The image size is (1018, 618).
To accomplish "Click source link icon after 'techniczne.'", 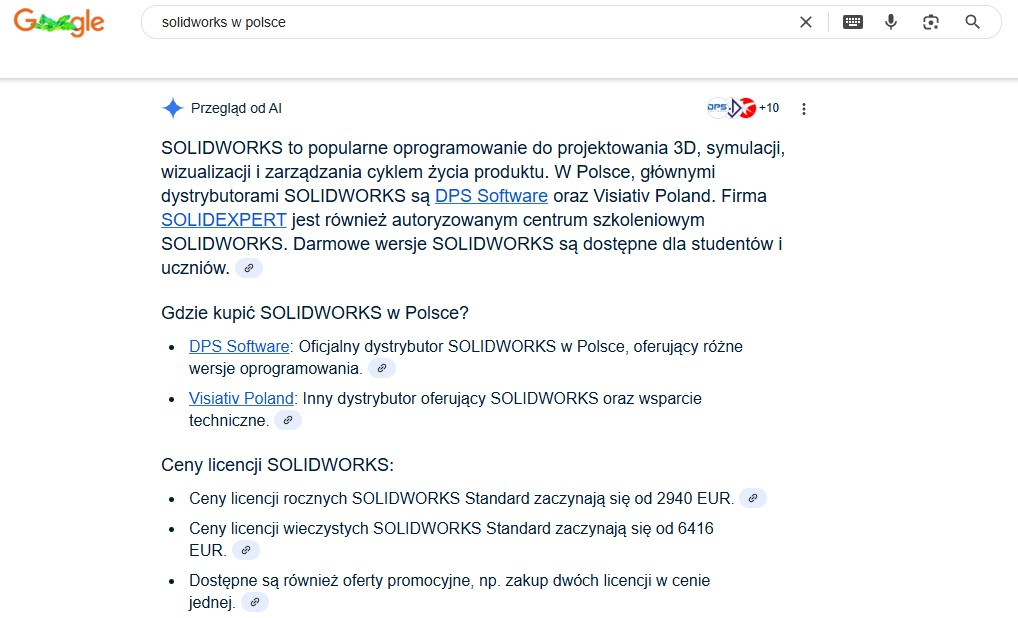I will point(288,420).
